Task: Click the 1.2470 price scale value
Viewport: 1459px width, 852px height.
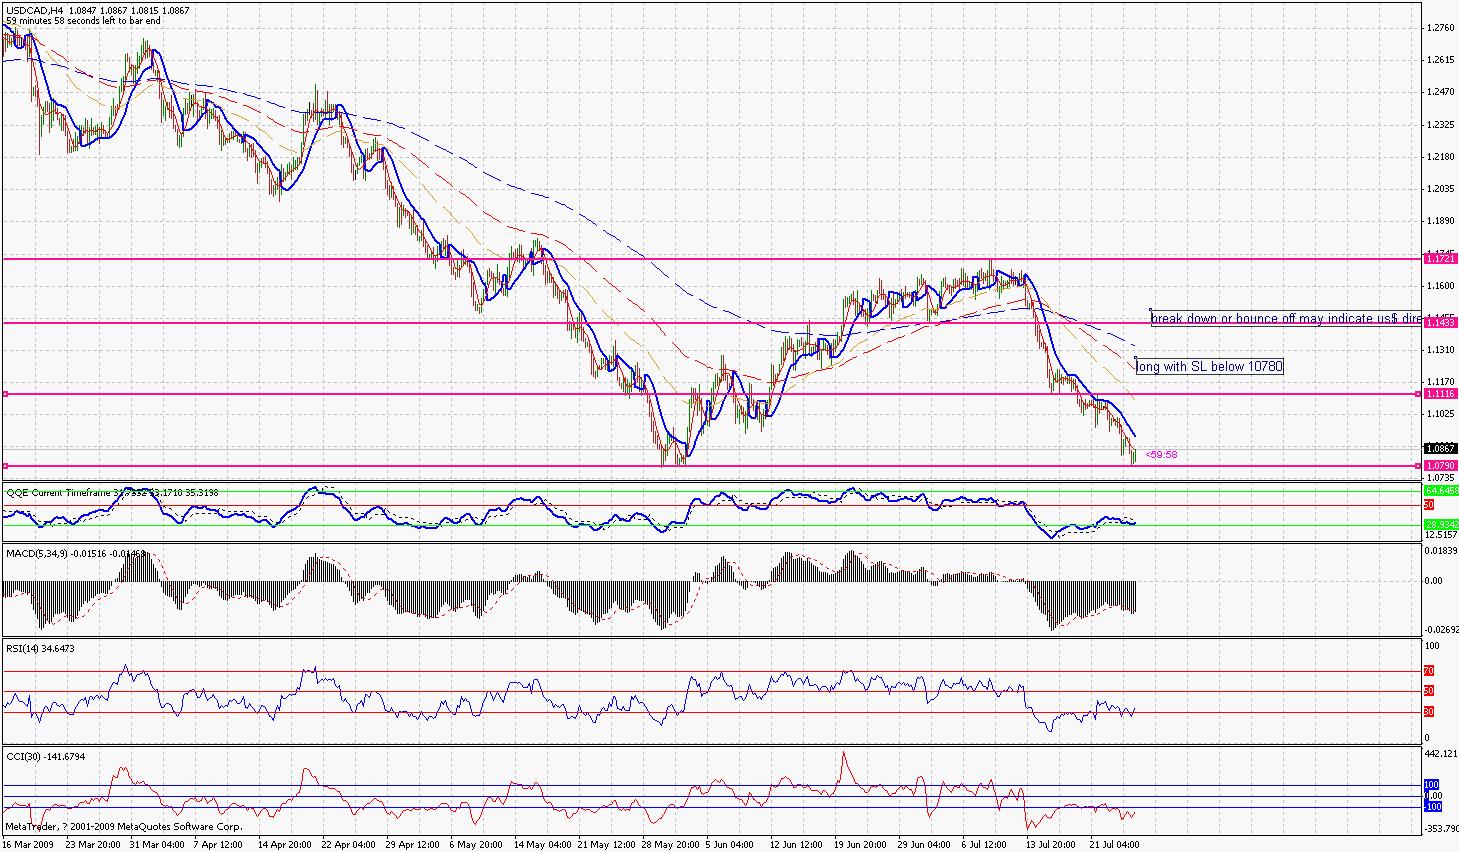Action: [1441, 92]
